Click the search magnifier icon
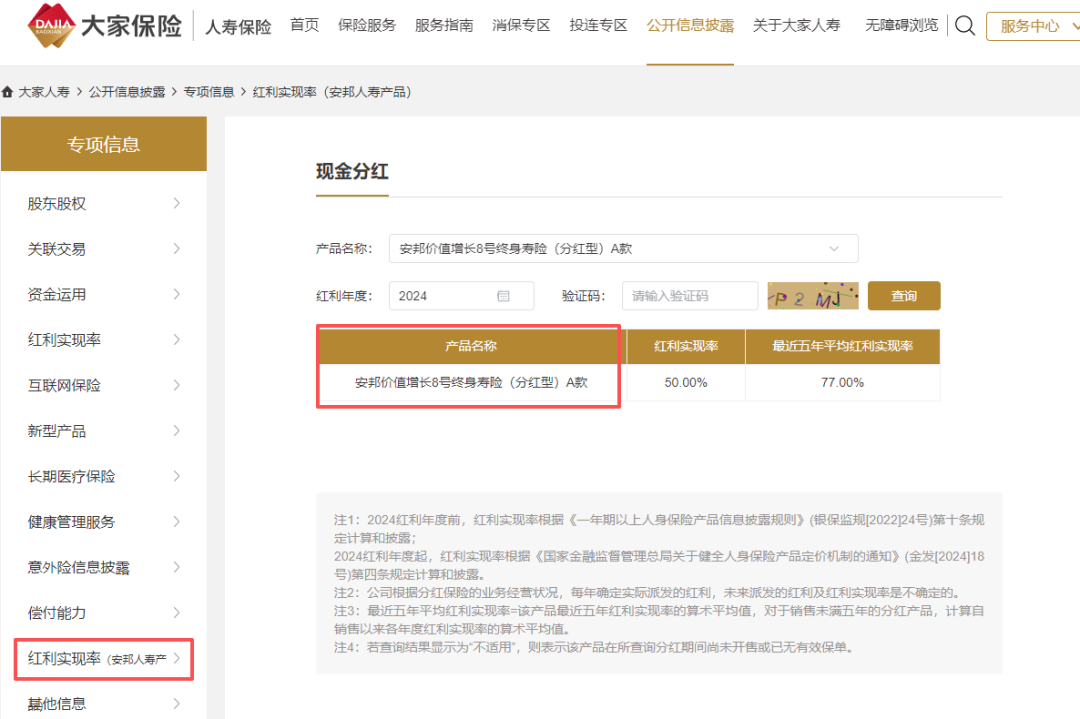 coord(964,26)
